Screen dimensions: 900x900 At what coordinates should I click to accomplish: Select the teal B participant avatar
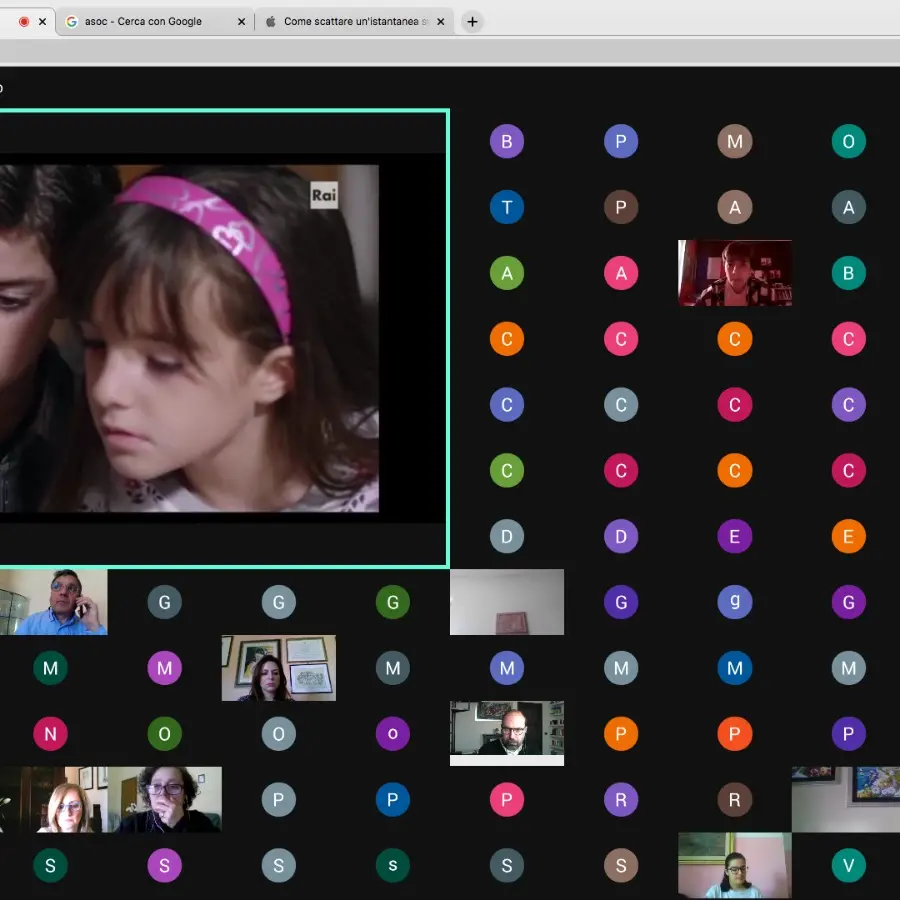pyautogui.click(x=848, y=273)
